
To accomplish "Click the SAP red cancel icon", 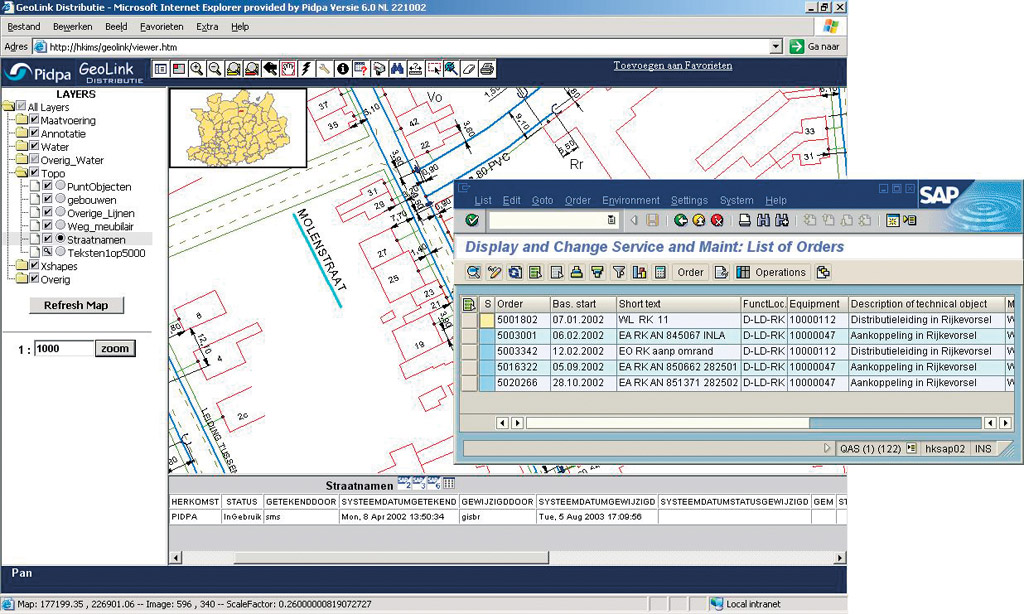I will (716, 220).
